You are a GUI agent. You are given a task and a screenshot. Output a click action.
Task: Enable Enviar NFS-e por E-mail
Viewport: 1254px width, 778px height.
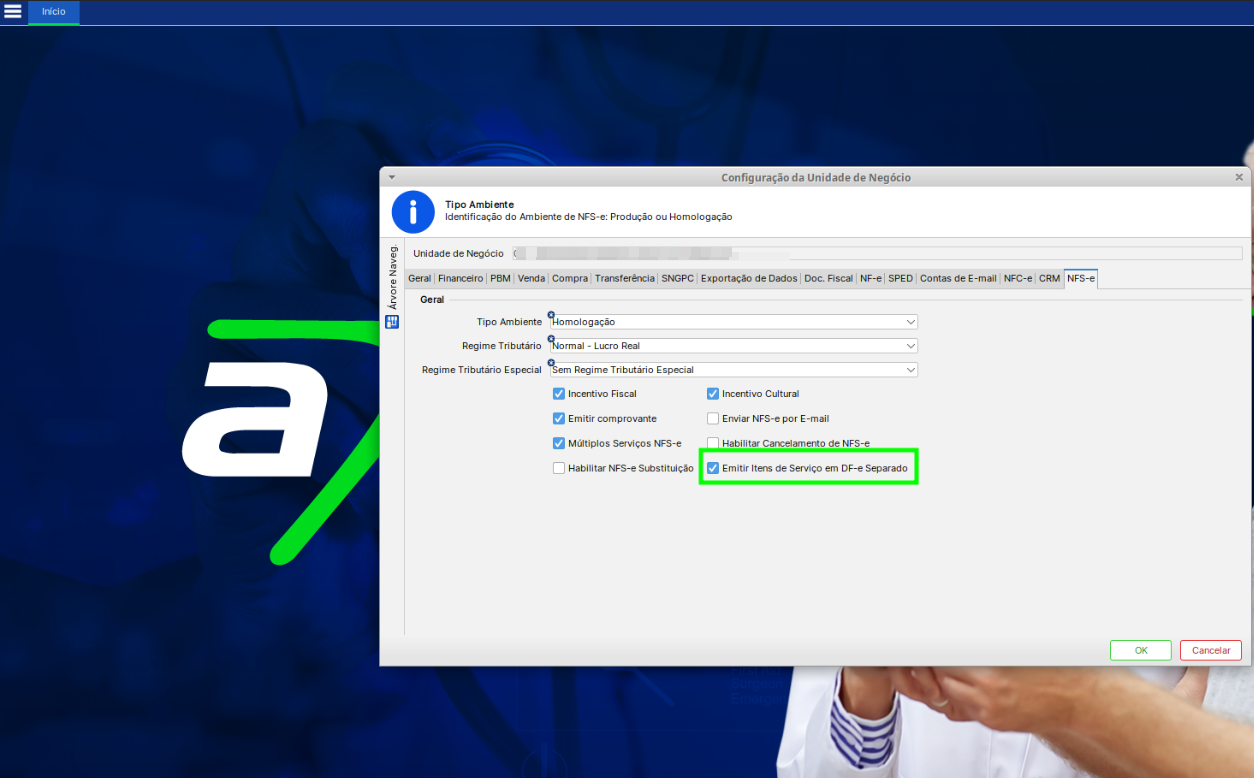pos(711,418)
